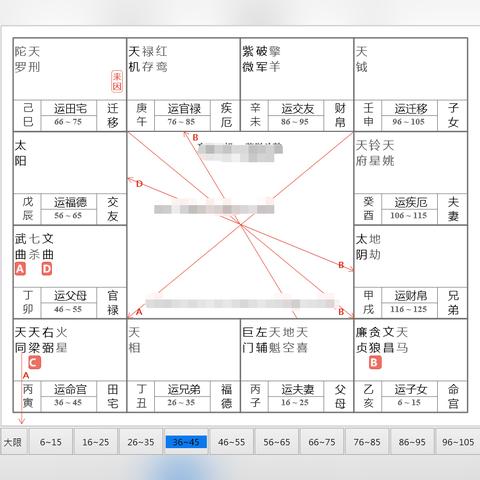This screenshot has height=480, width=480.
Task: Click the 运财帛 palace label
Action: 411,296
